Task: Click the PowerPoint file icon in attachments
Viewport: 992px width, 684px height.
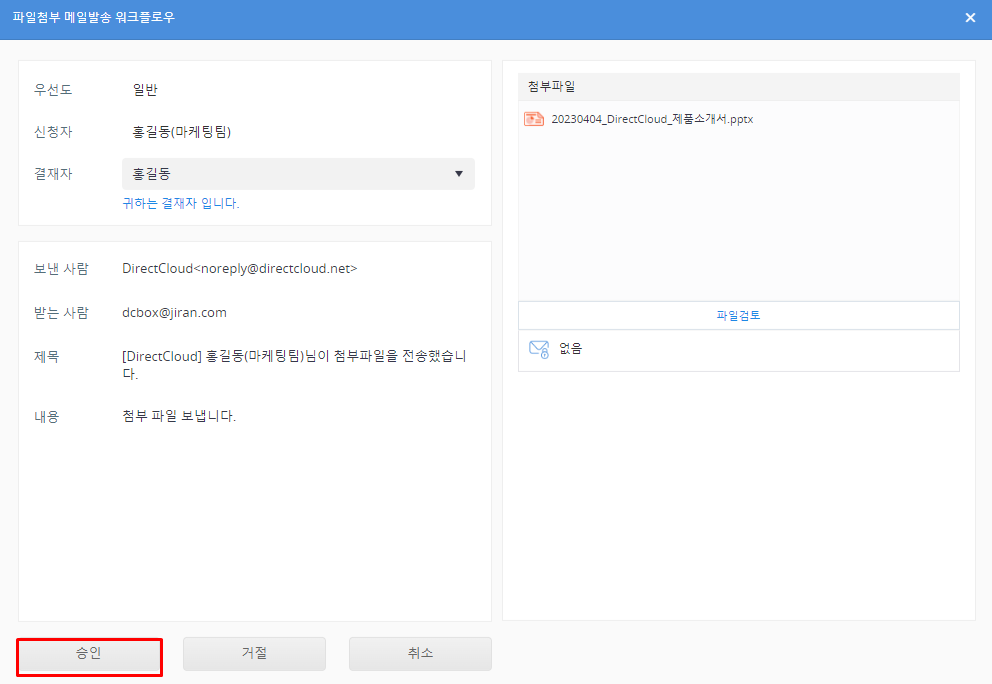Action: pyautogui.click(x=534, y=119)
